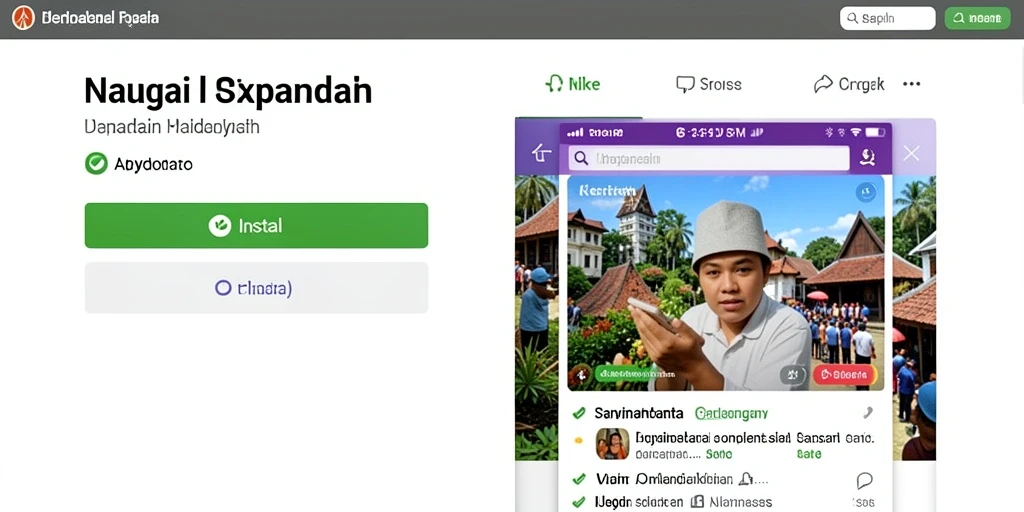This screenshot has width=1024, height=512.
Task: Click the search box inside the phone preview
Action: (709, 158)
